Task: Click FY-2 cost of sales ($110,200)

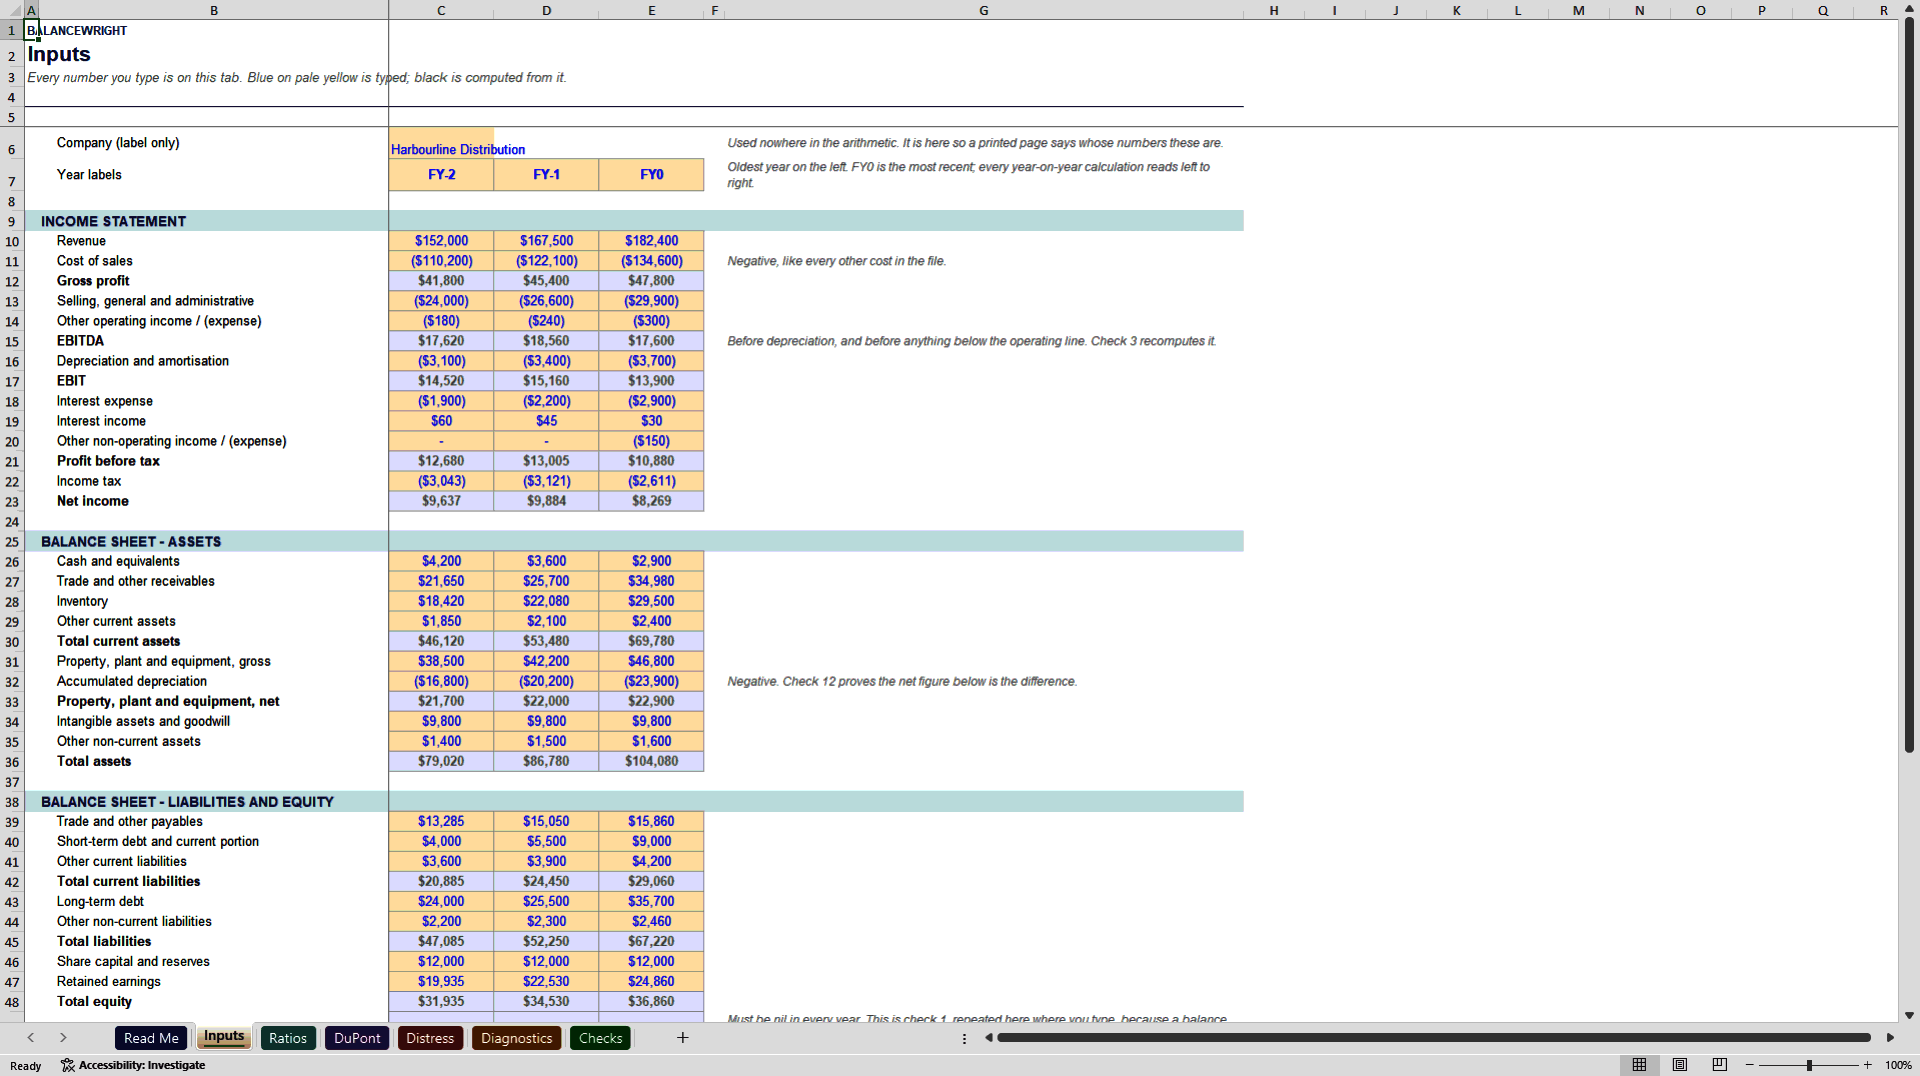Action: [x=441, y=261]
